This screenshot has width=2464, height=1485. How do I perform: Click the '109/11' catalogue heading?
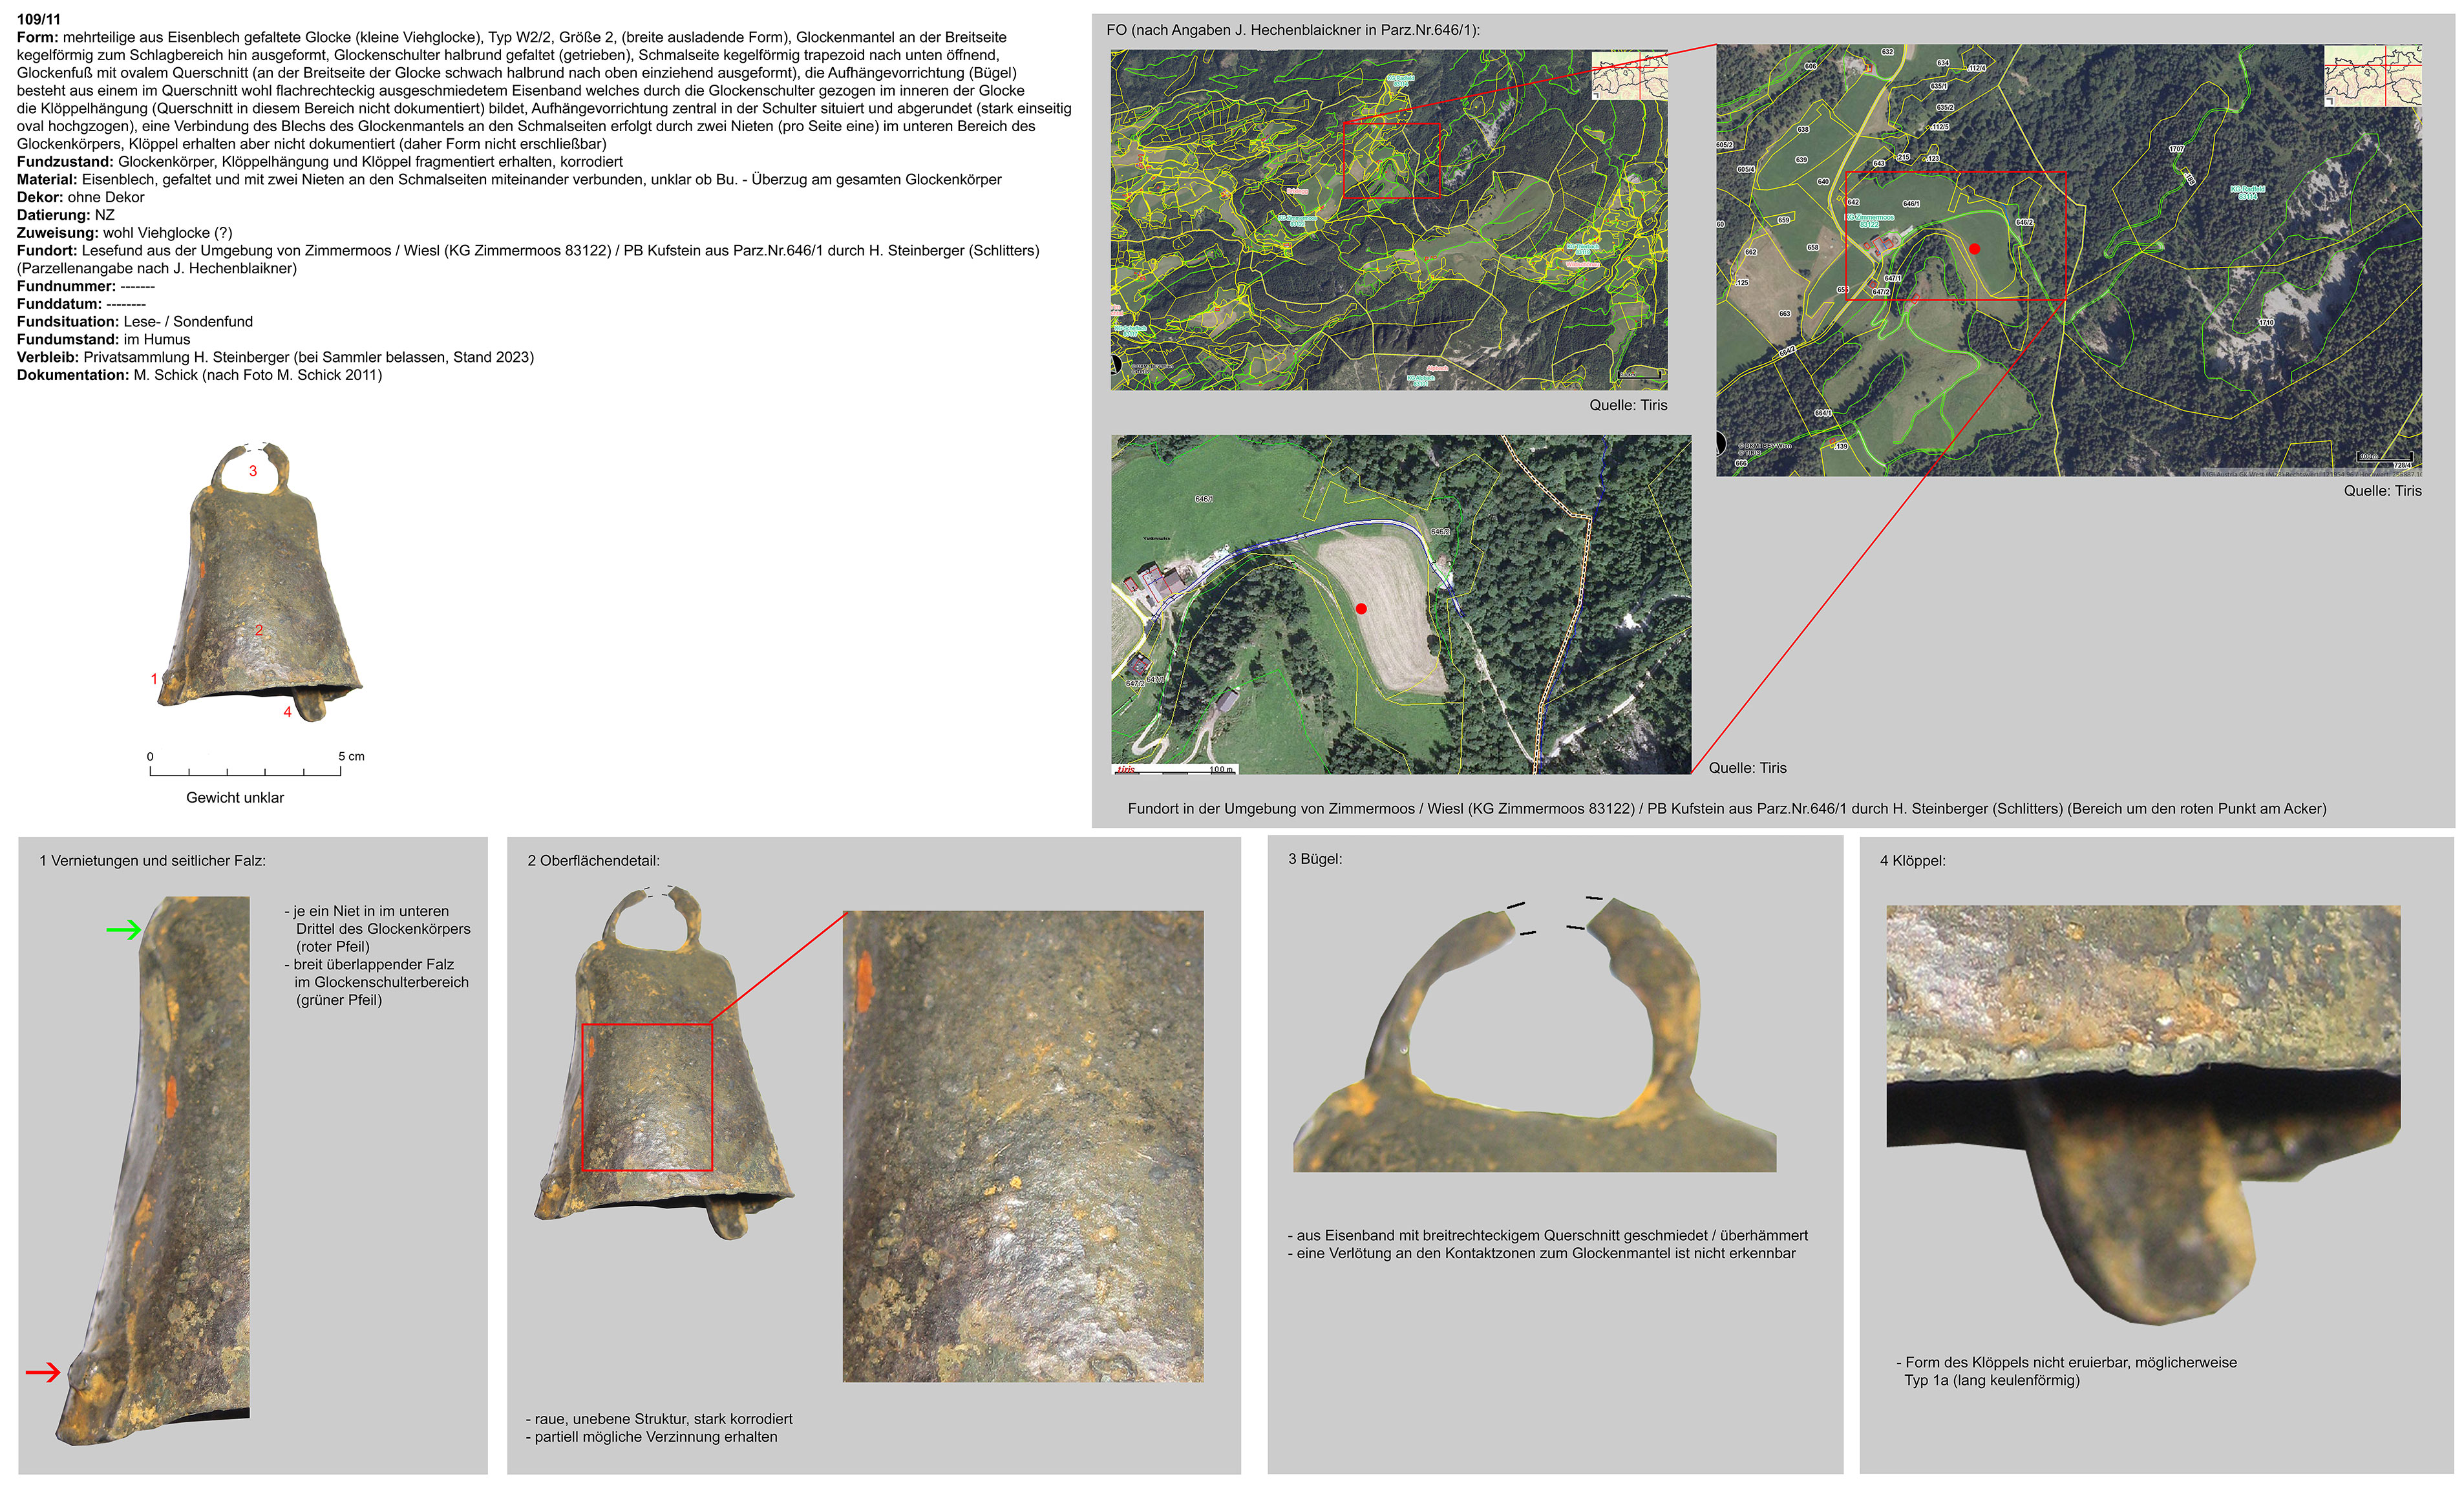point(38,19)
